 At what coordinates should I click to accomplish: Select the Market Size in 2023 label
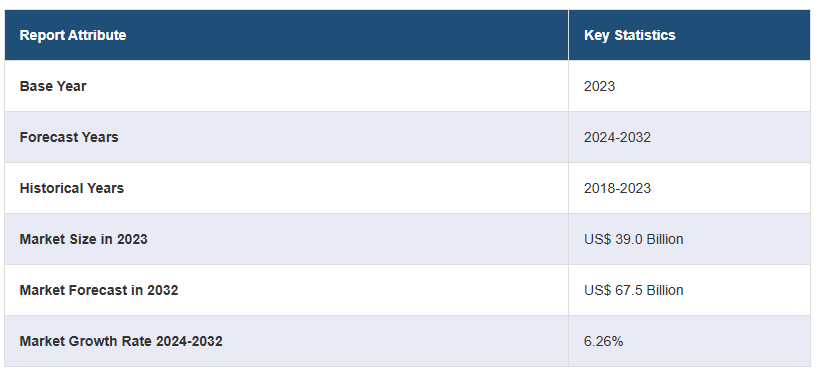[x=84, y=239]
